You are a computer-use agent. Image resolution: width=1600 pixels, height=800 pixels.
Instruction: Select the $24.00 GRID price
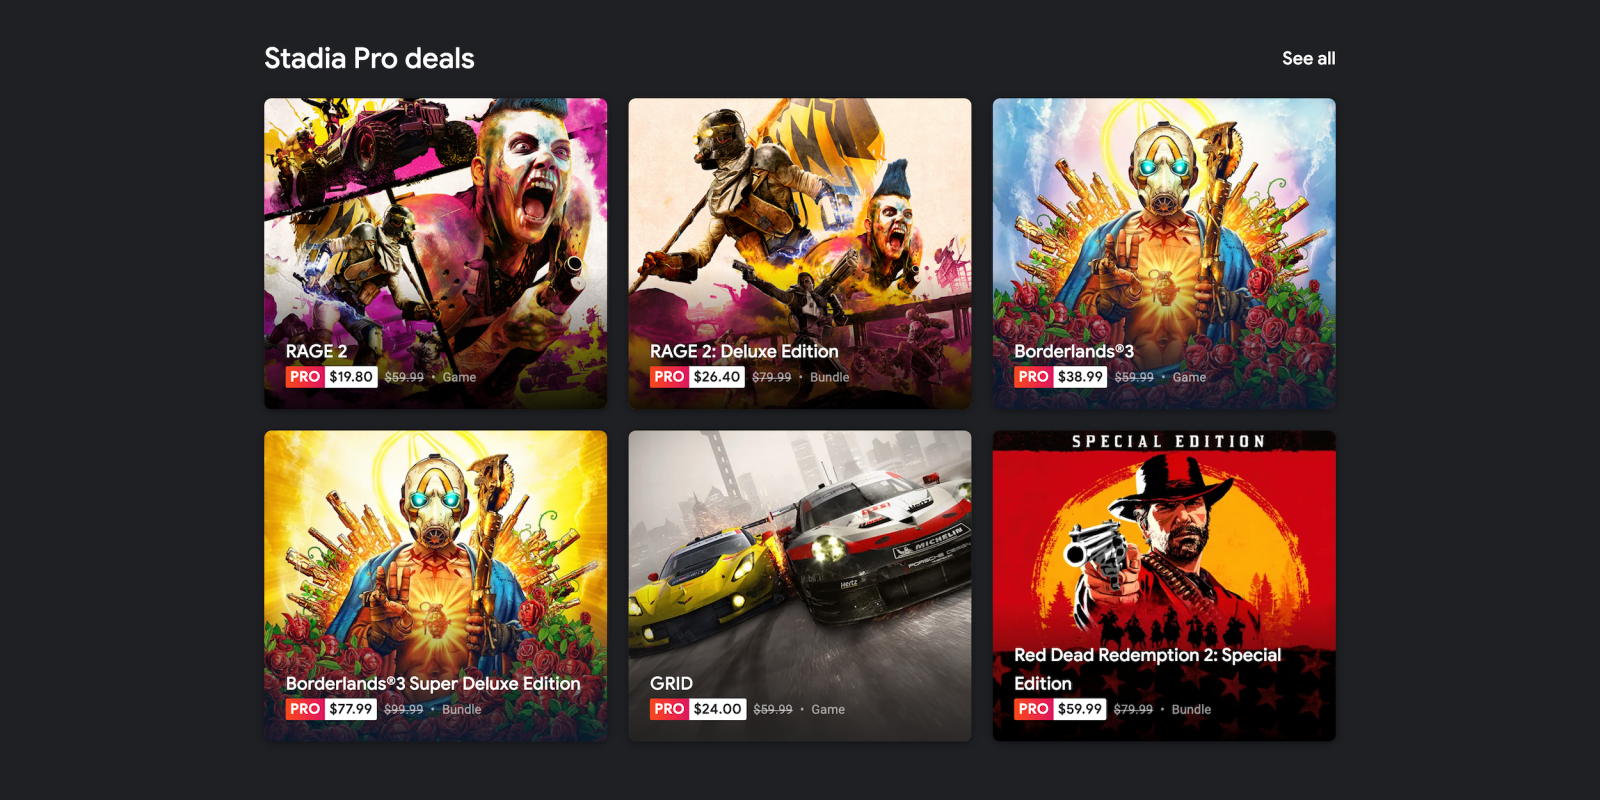[717, 709]
